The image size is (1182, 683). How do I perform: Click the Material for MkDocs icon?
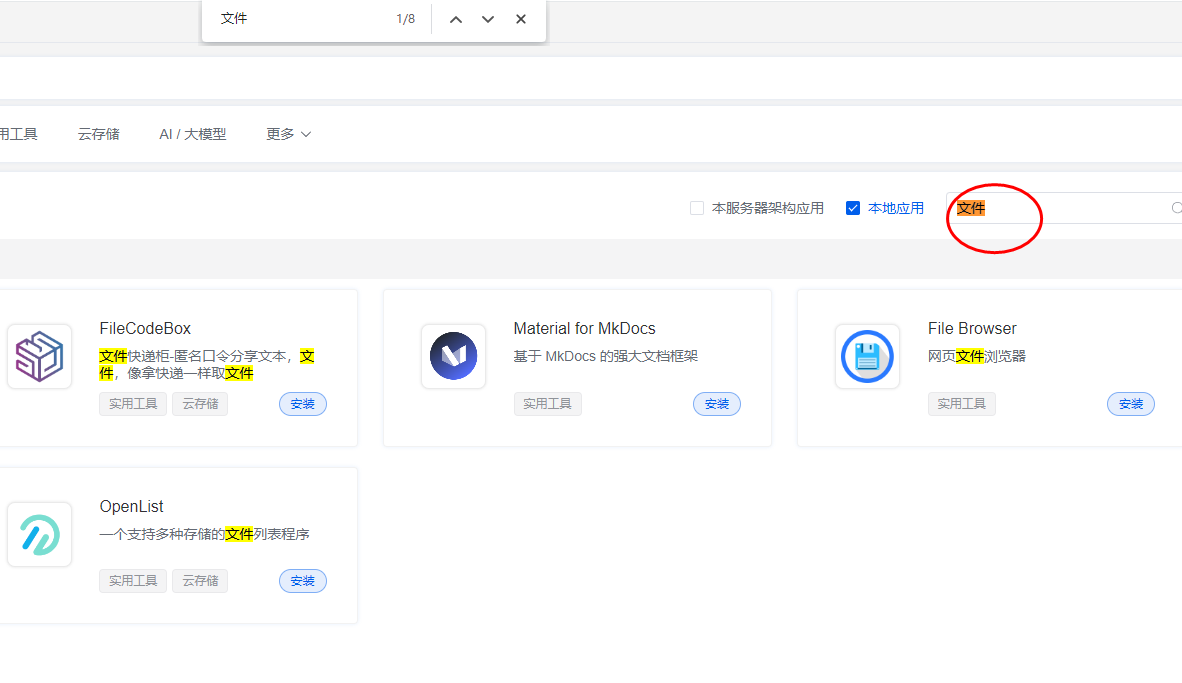(454, 357)
